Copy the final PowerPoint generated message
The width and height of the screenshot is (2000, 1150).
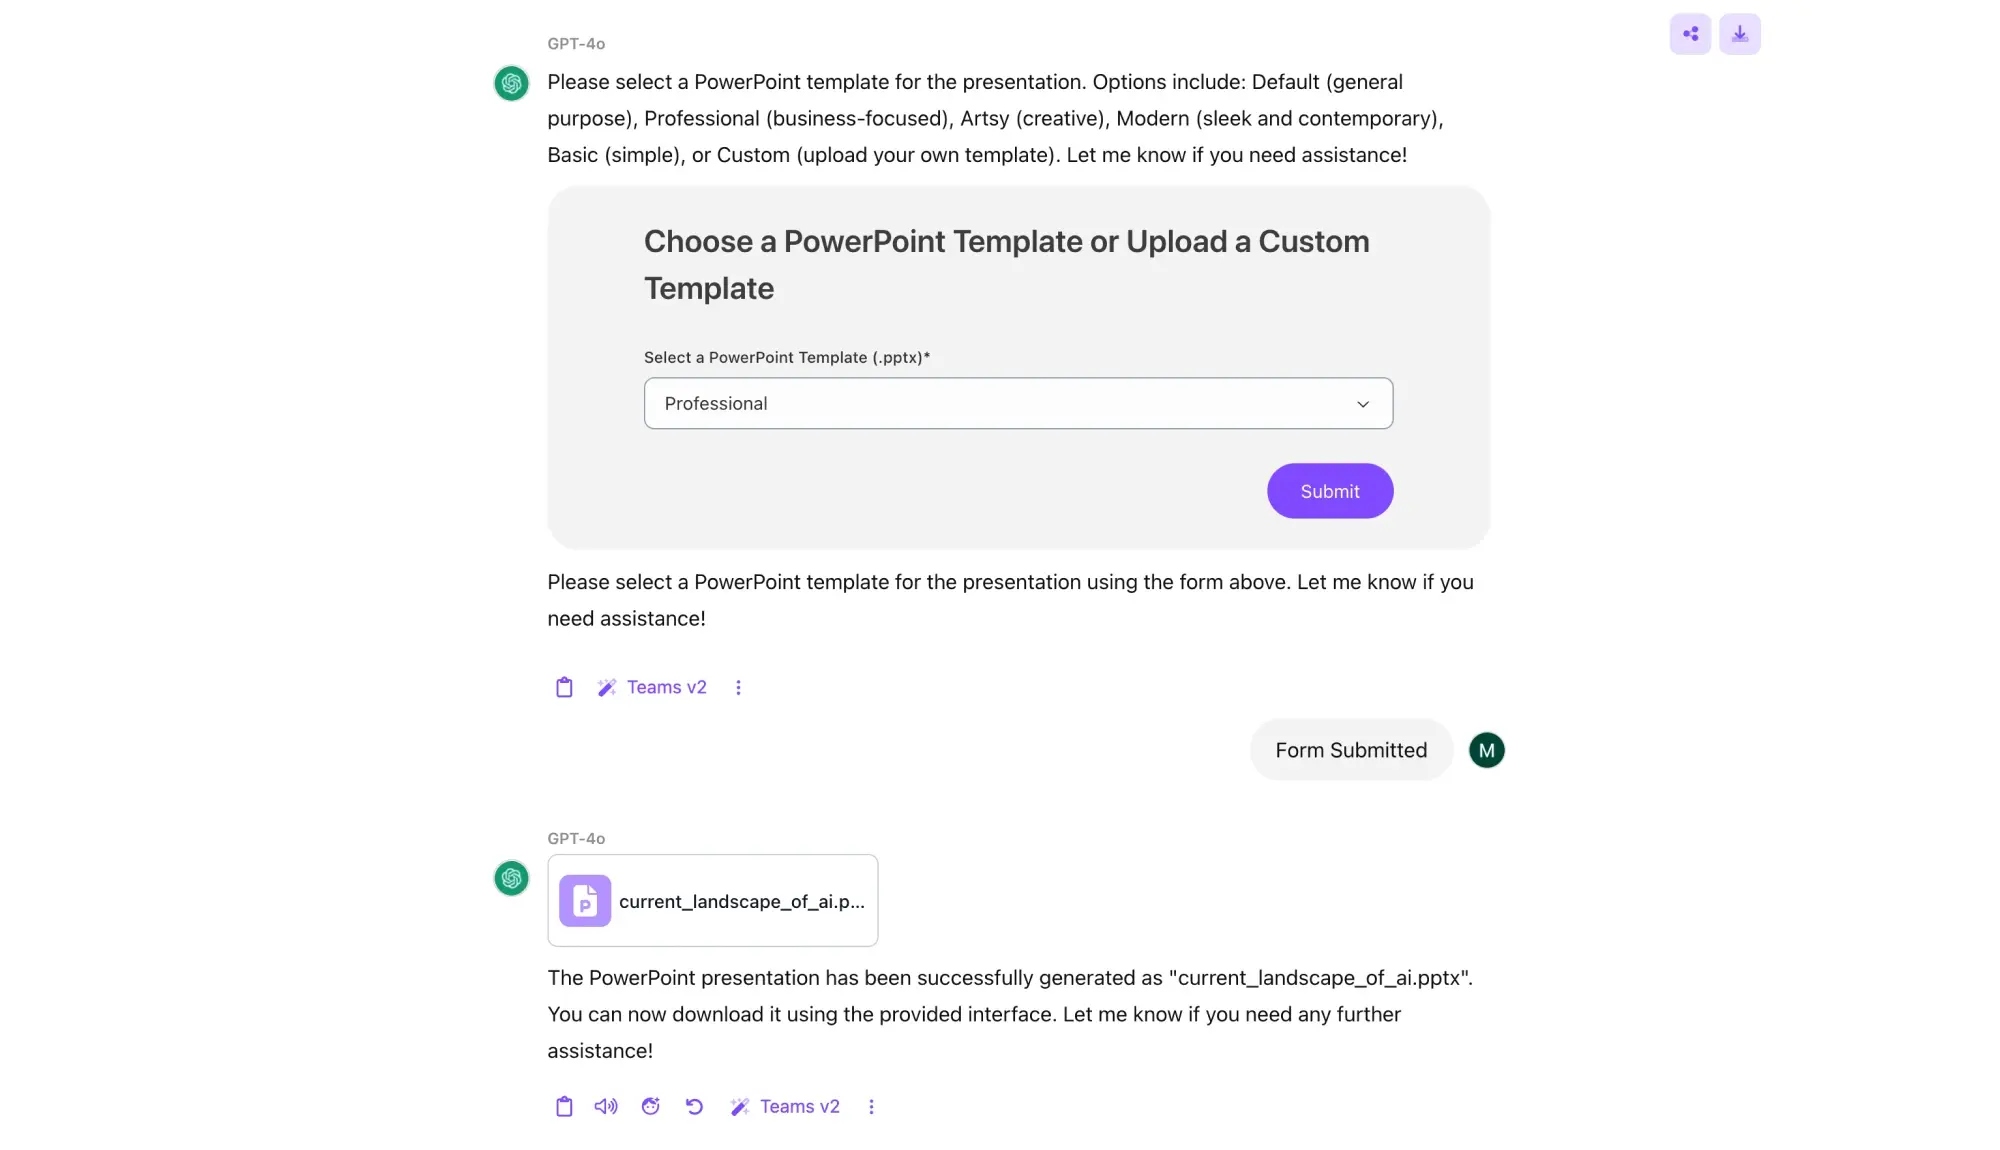pos(564,1106)
